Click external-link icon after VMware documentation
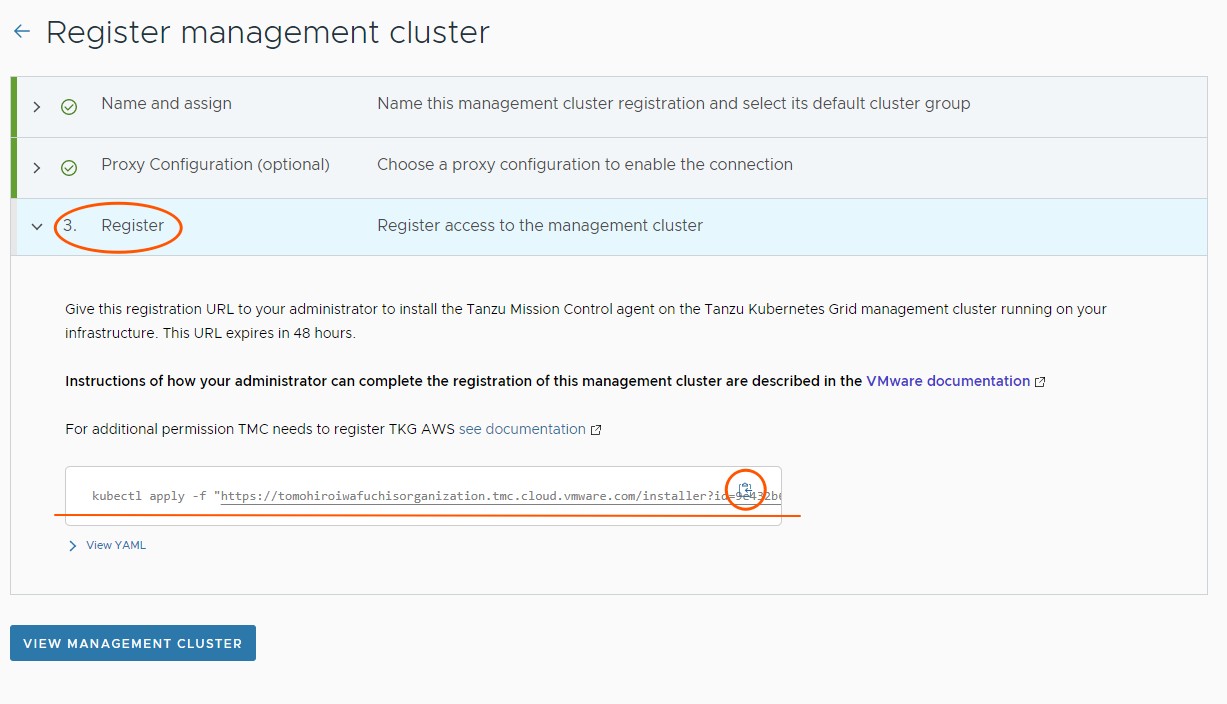 pyautogui.click(x=1041, y=382)
